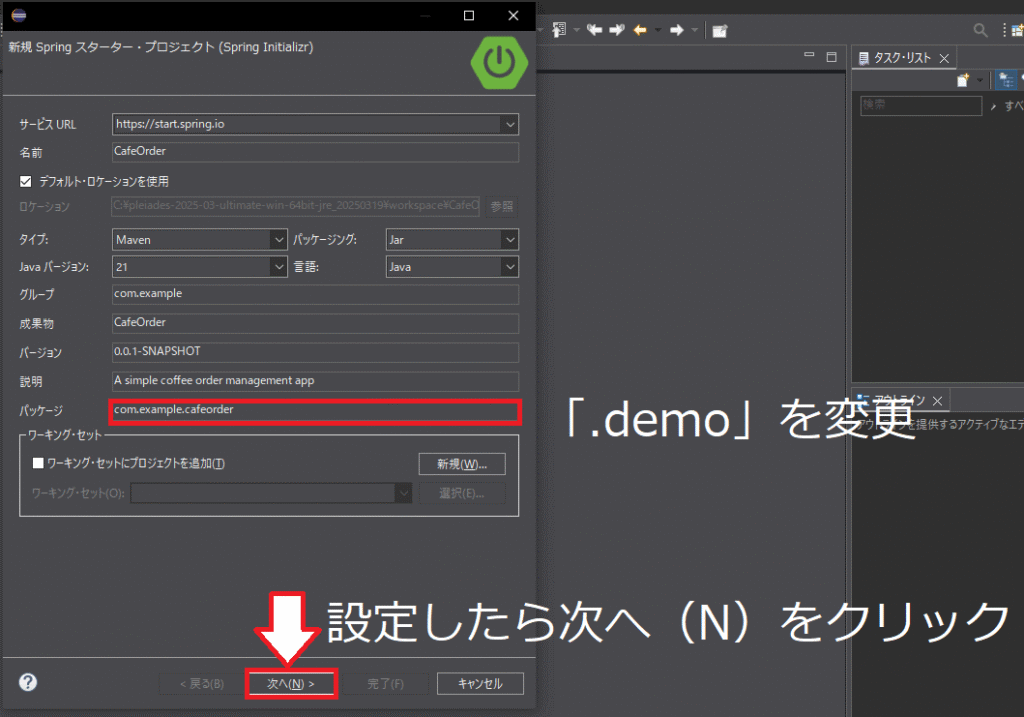Click the バージョン field with 0.0.1-SNAPSHOT

(315, 351)
